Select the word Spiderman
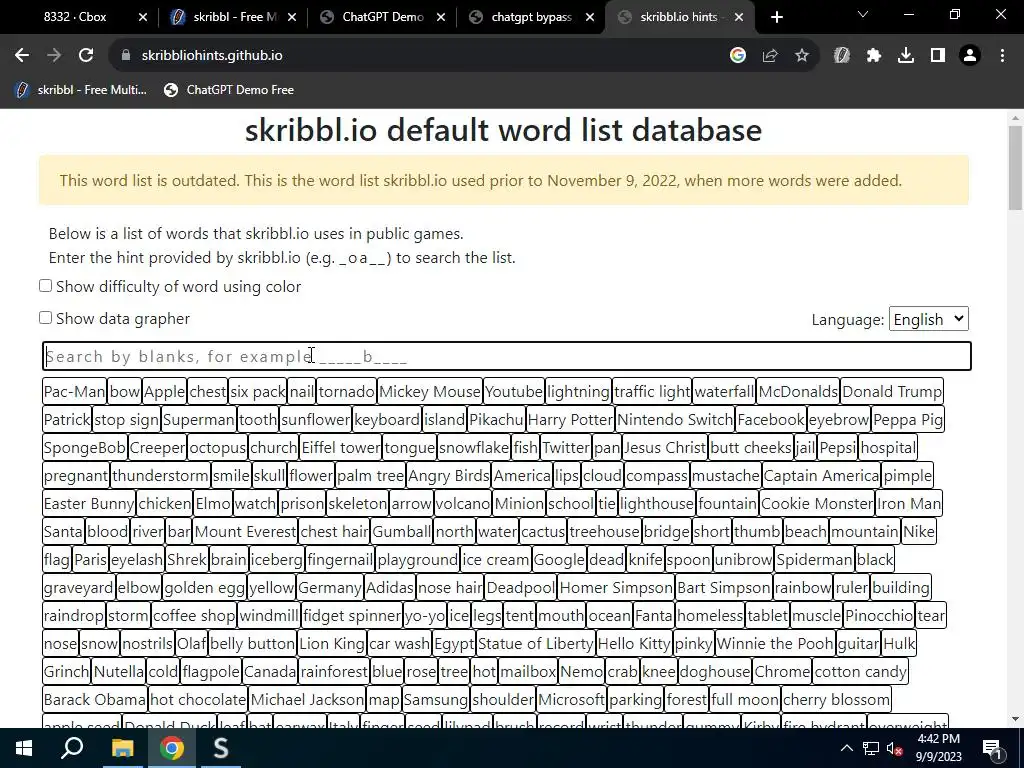Image resolution: width=1024 pixels, height=768 pixels. pos(814,560)
